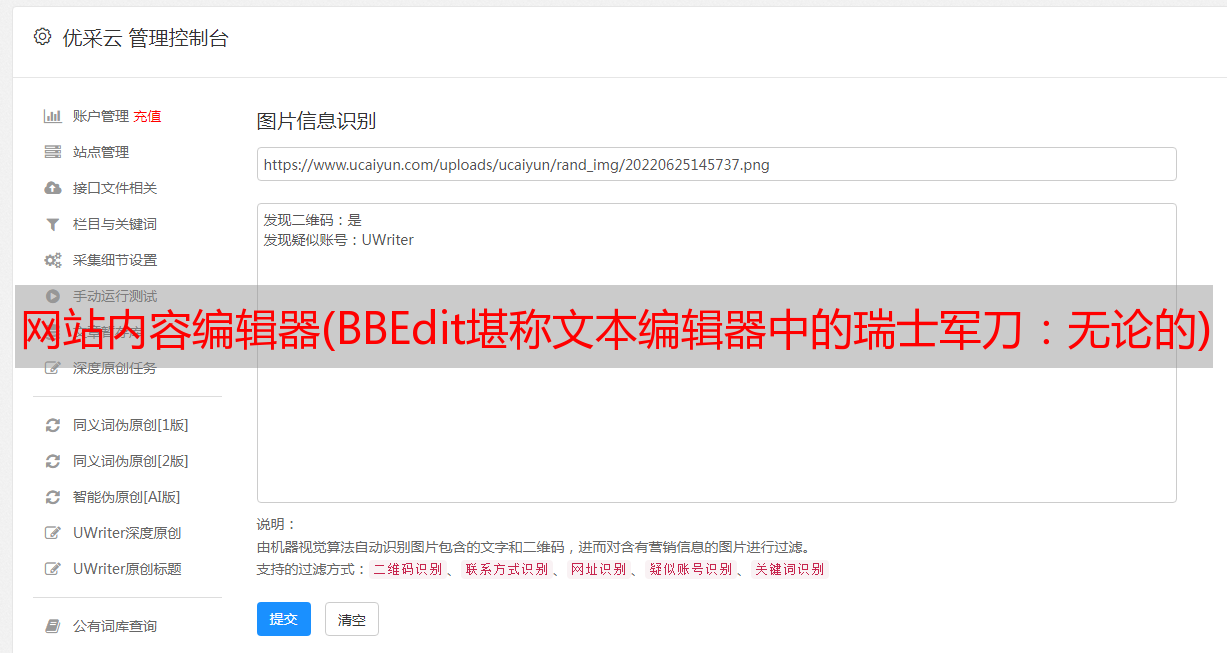Click the 清空 clear button

point(352,619)
